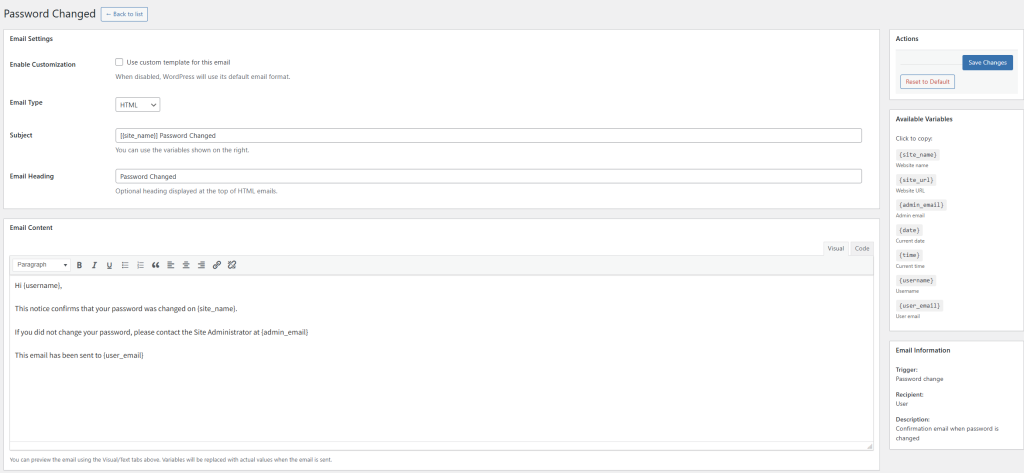Click the Save Changes button
This screenshot has height=473, width=1024.
click(x=987, y=63)
